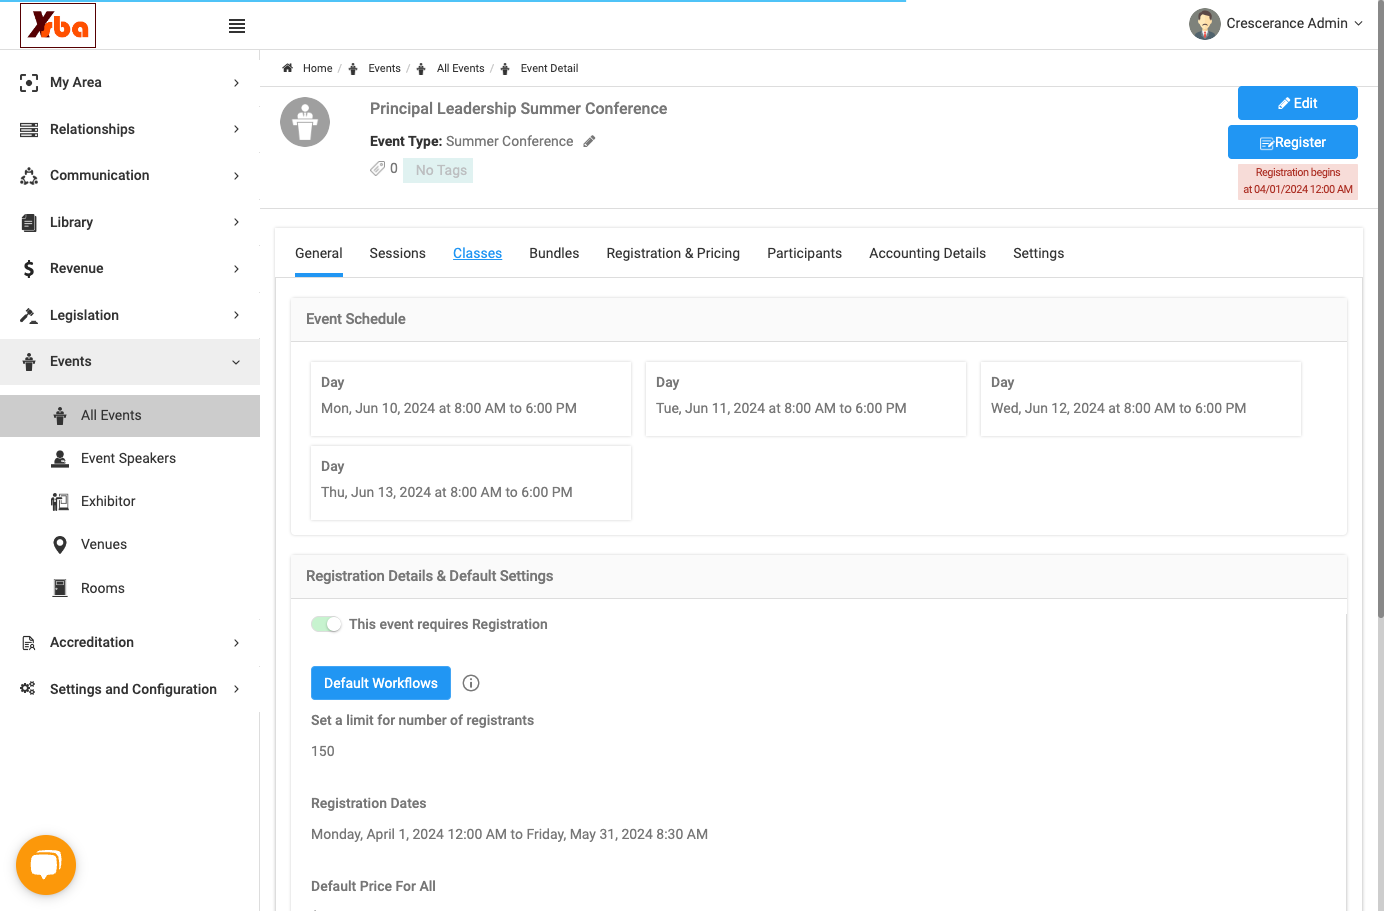
Task: Open the orange chat widget
Action: [x=46, y=865]
